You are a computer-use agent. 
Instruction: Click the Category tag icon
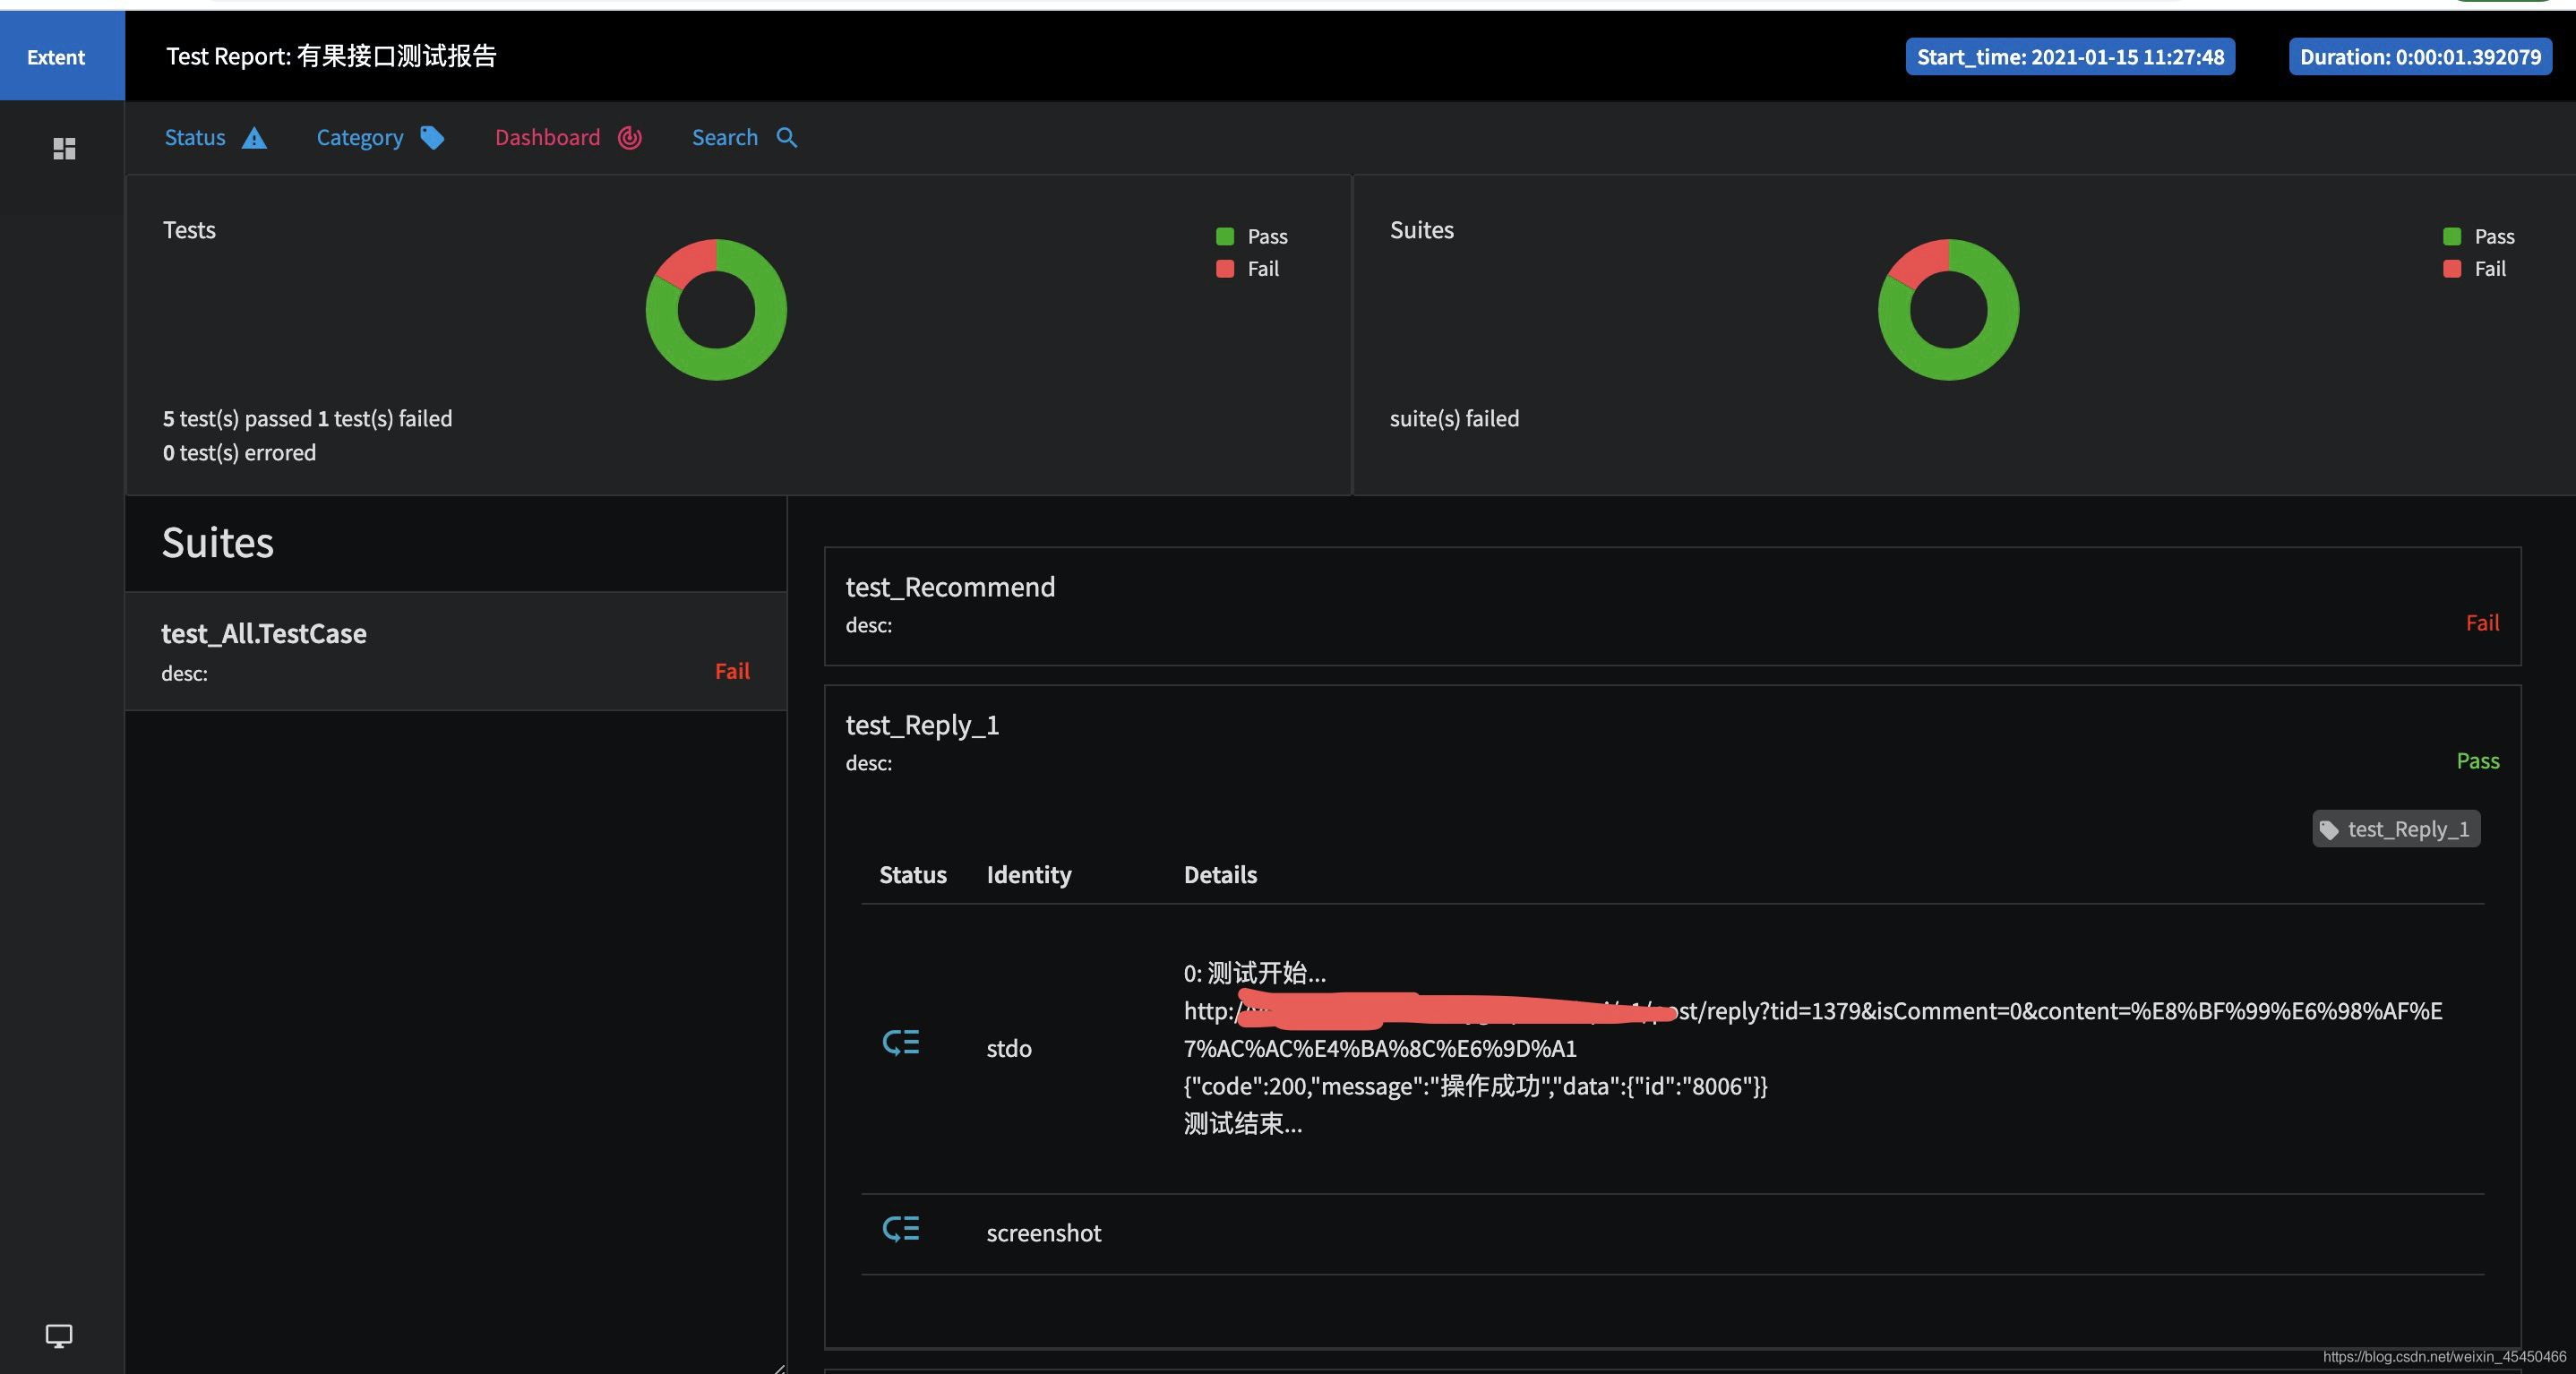tap(432, 138)
